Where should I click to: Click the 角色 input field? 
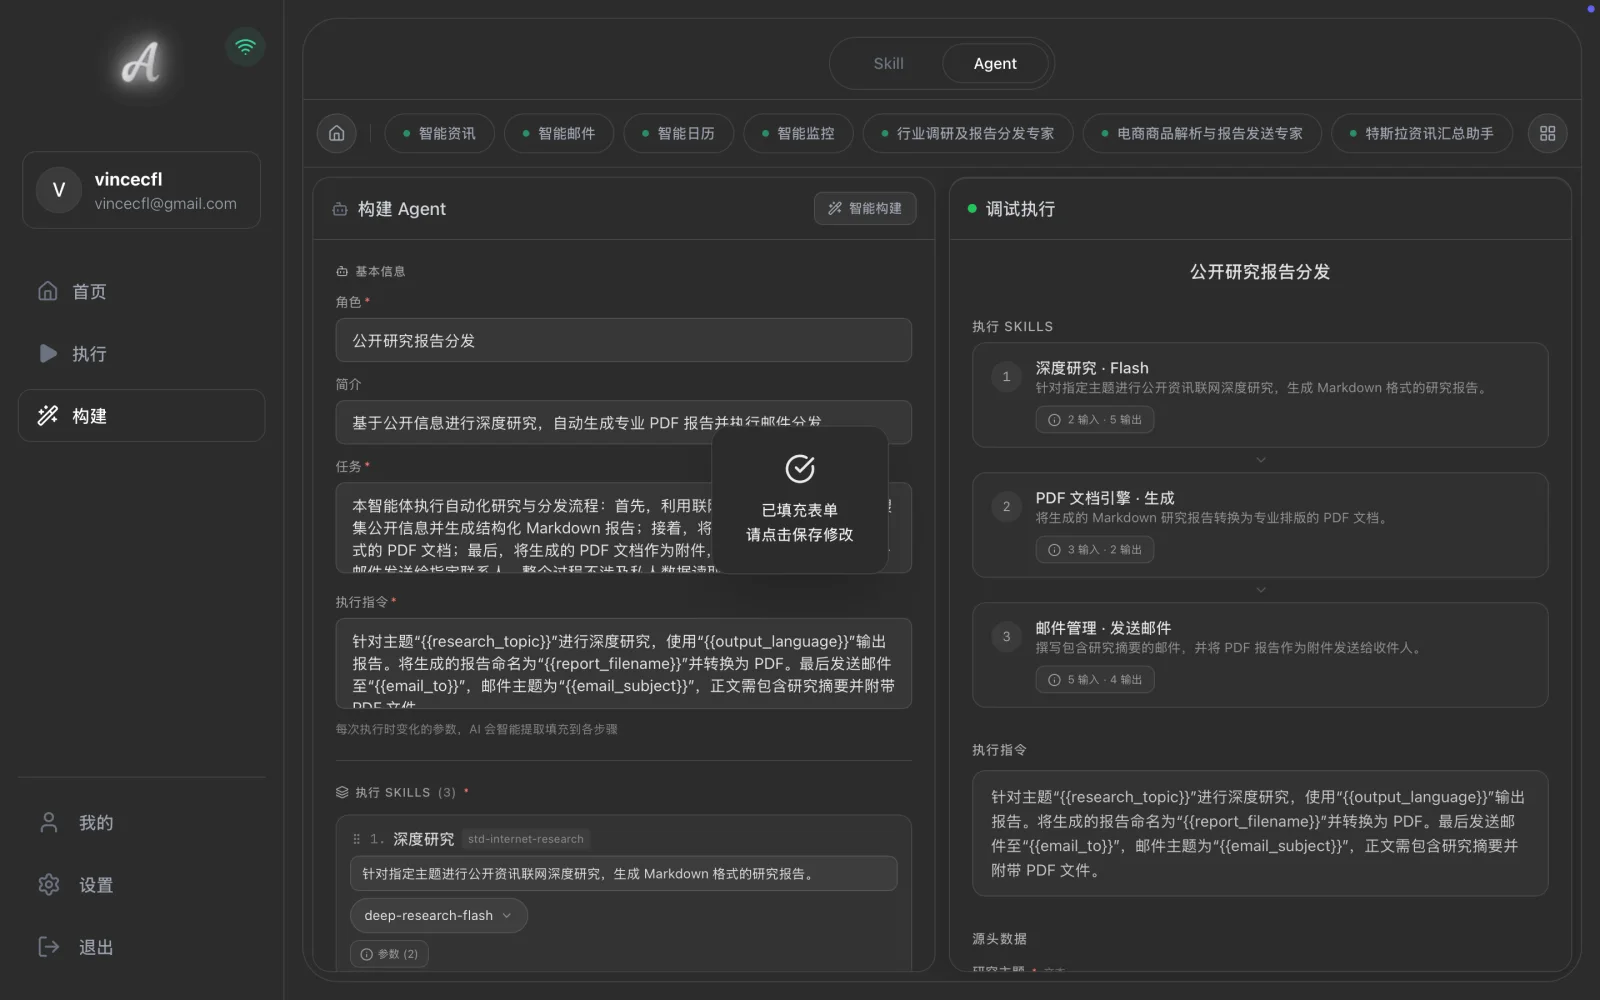(x=623, y=340)
